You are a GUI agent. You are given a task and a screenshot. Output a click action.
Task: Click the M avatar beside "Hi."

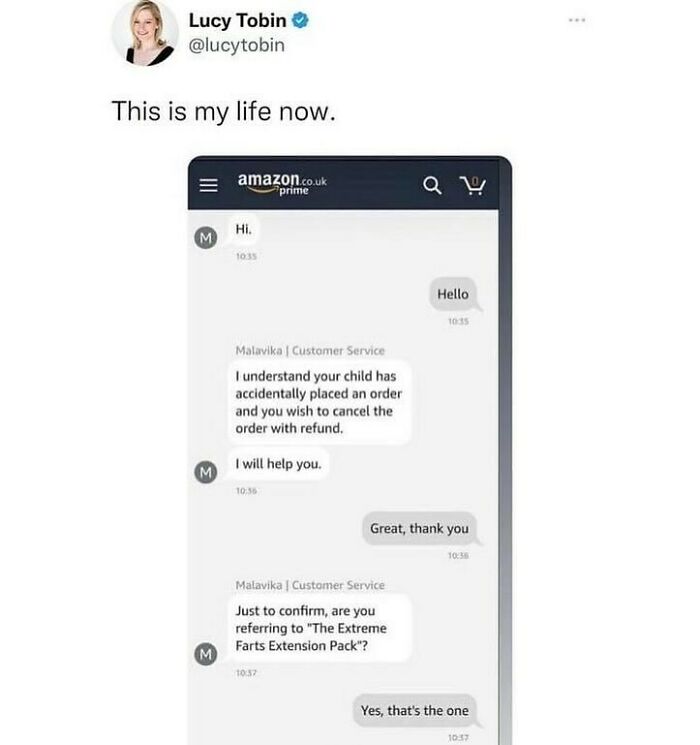coord(206,237)
